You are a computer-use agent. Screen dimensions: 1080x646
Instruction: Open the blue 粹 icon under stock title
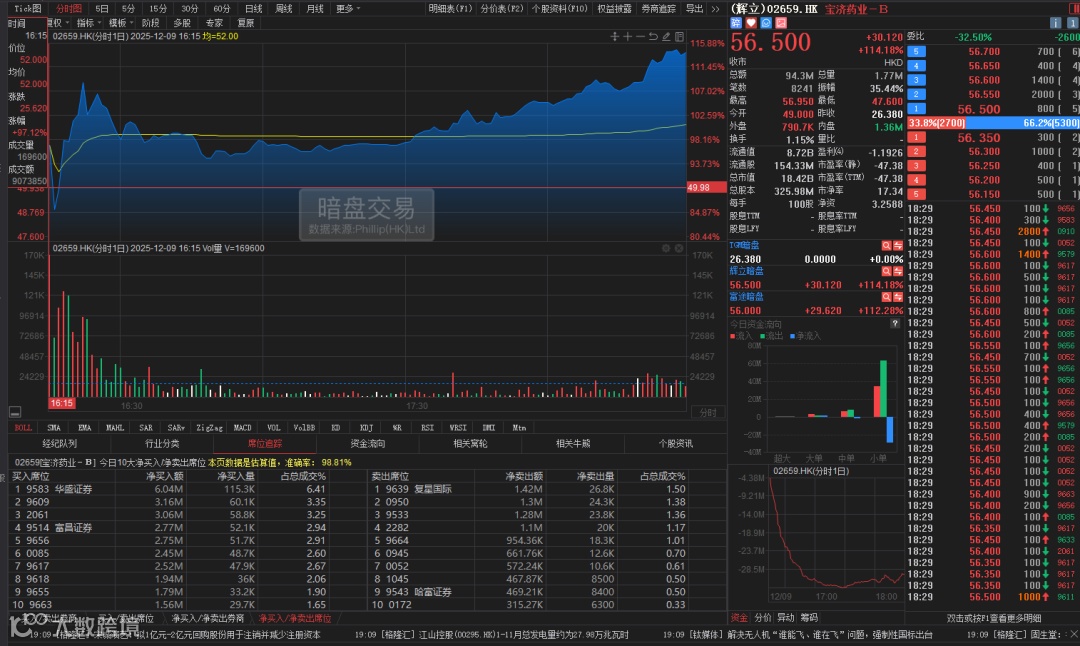pos(736,23)
